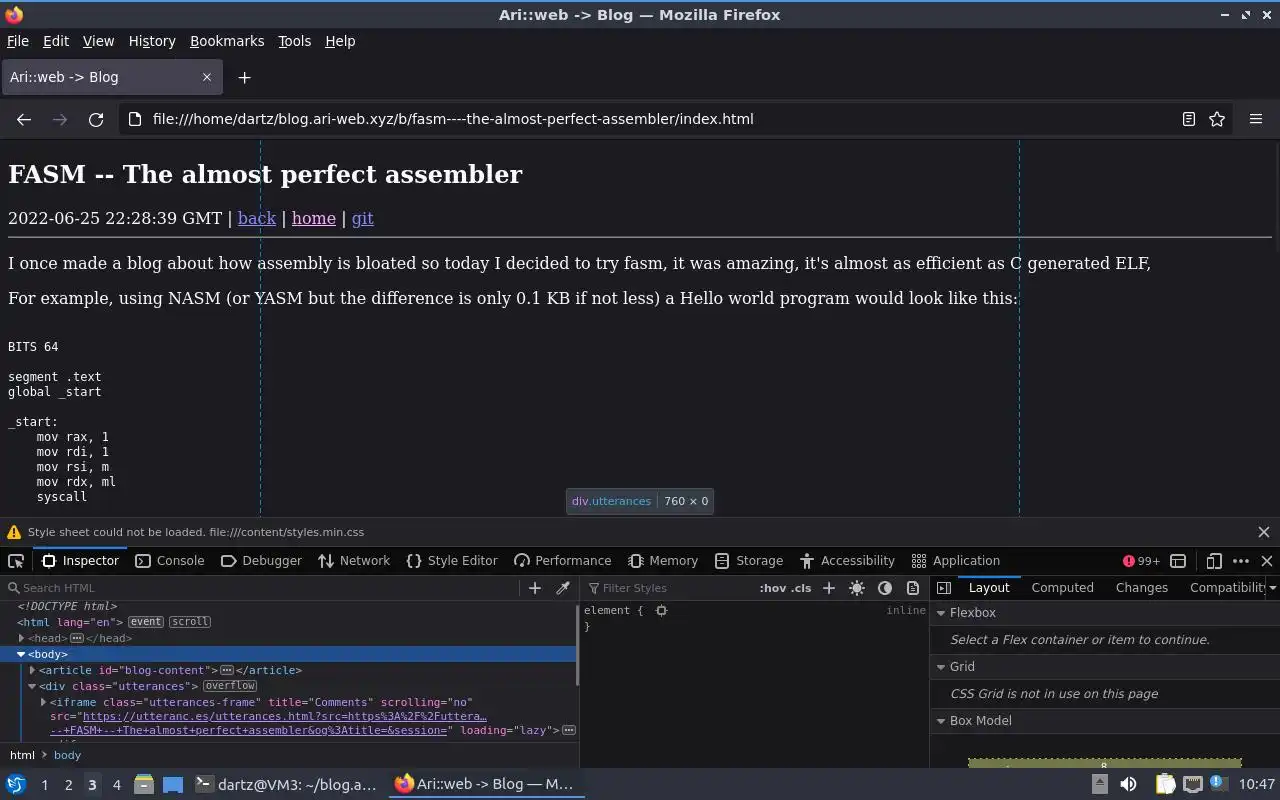Open the Firefox hamburger application menu
This screenshot has height=800, width=1280.
[x=1256, y=119]
